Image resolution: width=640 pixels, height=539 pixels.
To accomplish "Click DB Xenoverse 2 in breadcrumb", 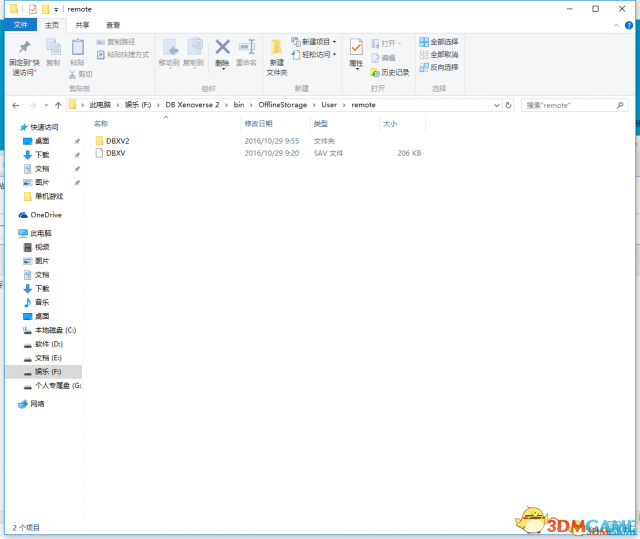I will coord(192,105).
